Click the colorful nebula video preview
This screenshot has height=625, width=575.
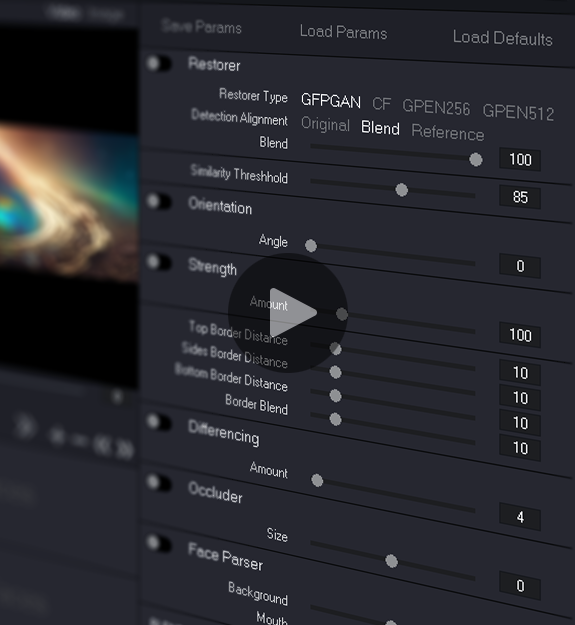(69, 201)
